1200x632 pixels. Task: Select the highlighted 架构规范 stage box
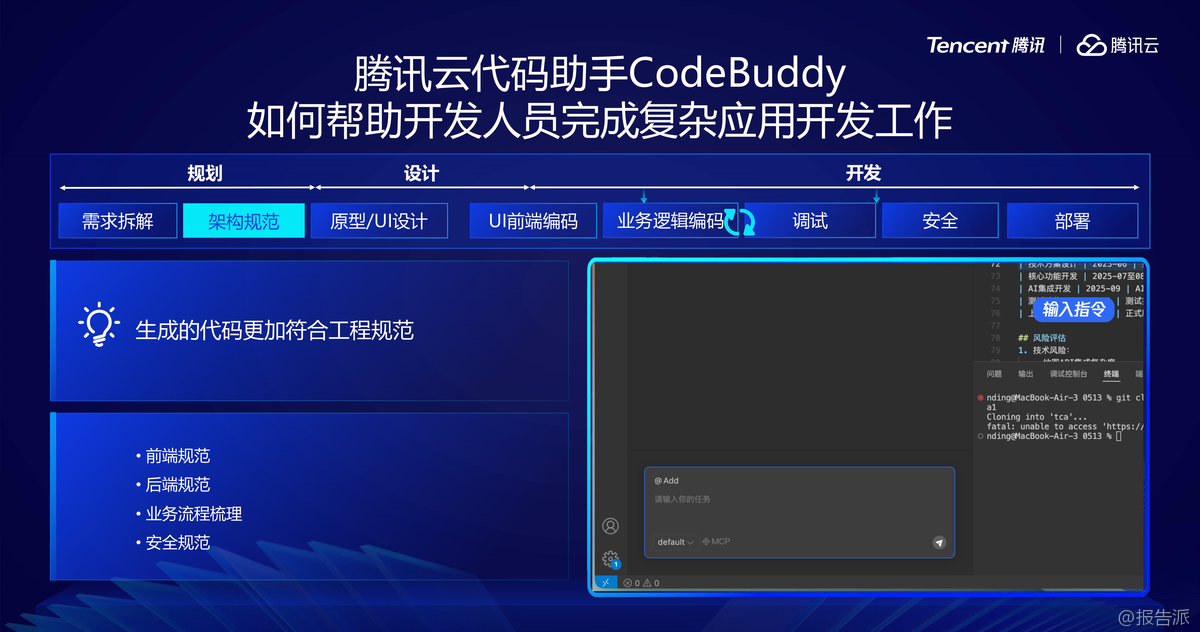[243, 221]
